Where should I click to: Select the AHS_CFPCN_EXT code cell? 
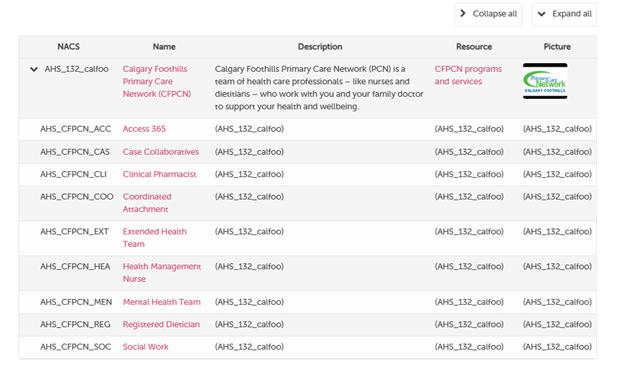coord(74,232)
